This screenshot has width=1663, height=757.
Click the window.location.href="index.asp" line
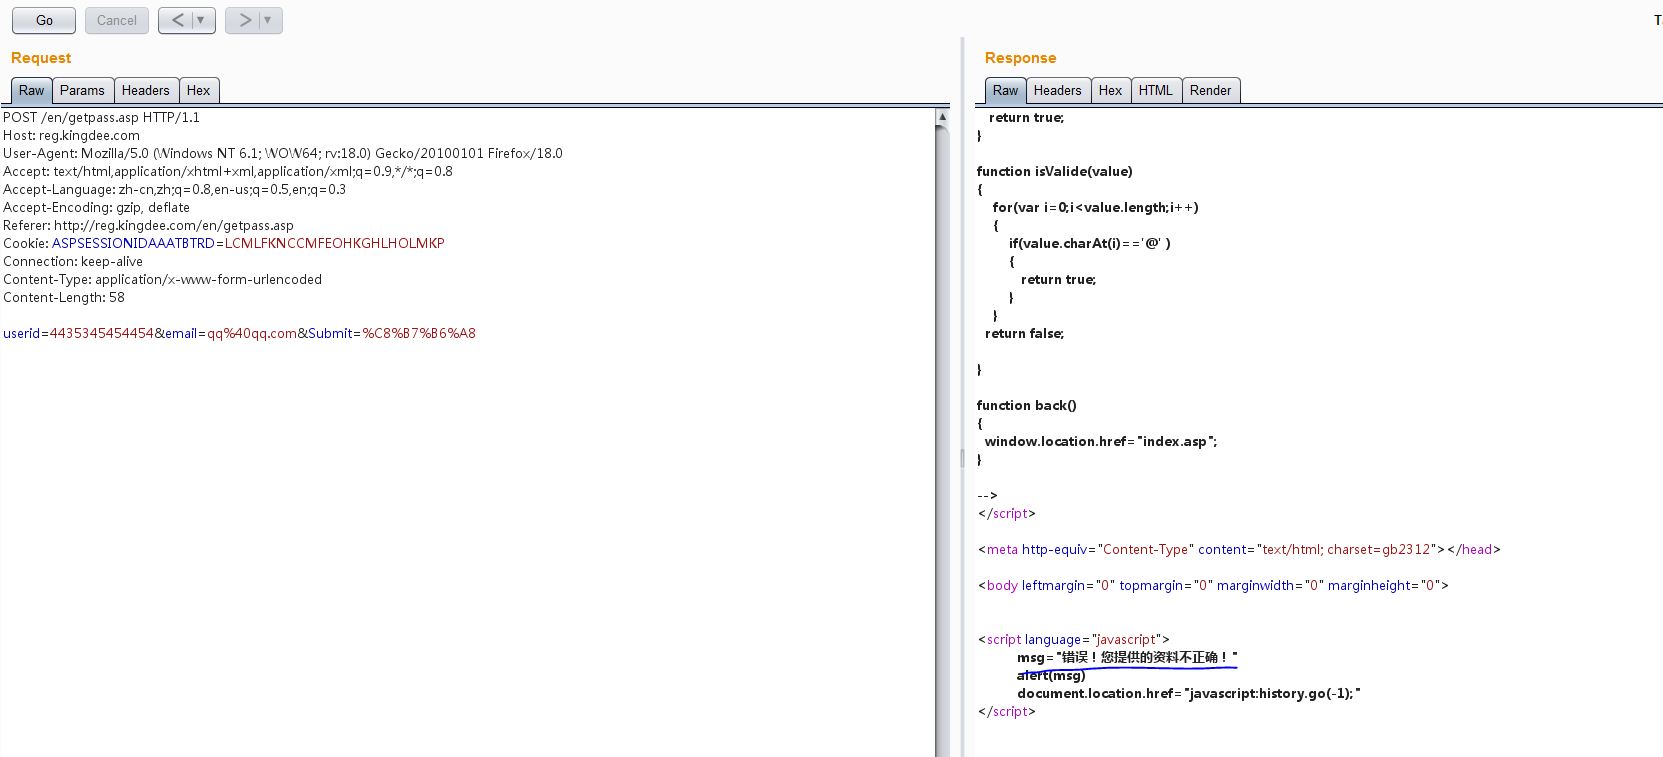click(x=1101, y=441)
